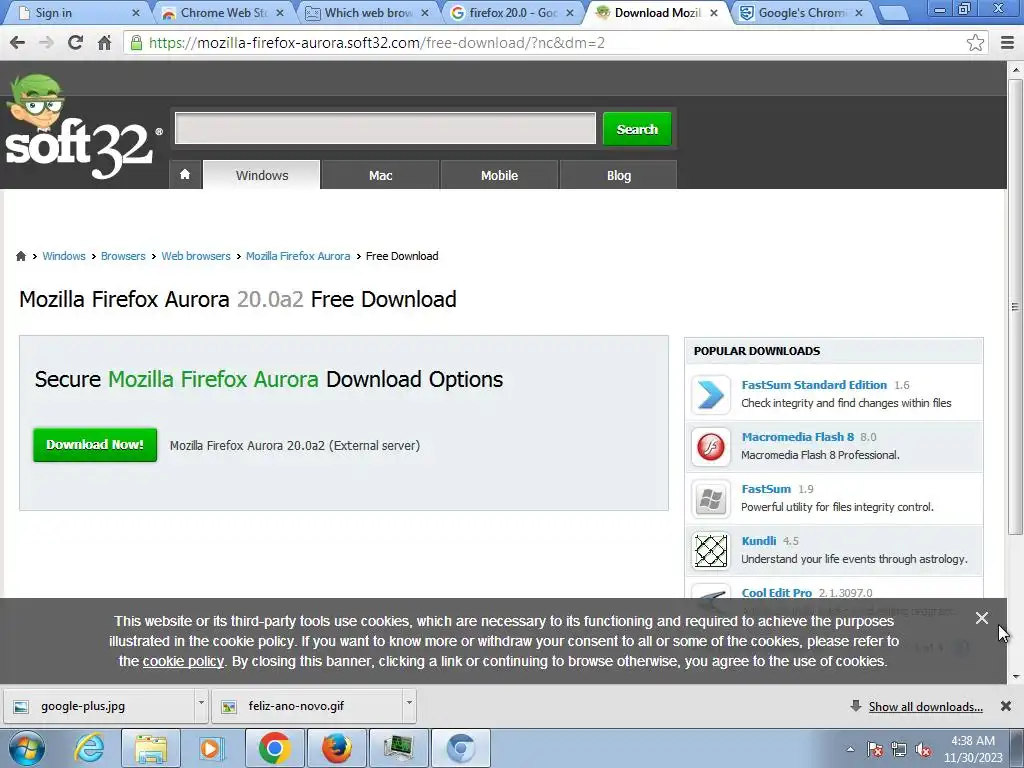Open the Browsers breadcrumb link
The width and height of the screenshot is (1024, 768).
point(123,256)
